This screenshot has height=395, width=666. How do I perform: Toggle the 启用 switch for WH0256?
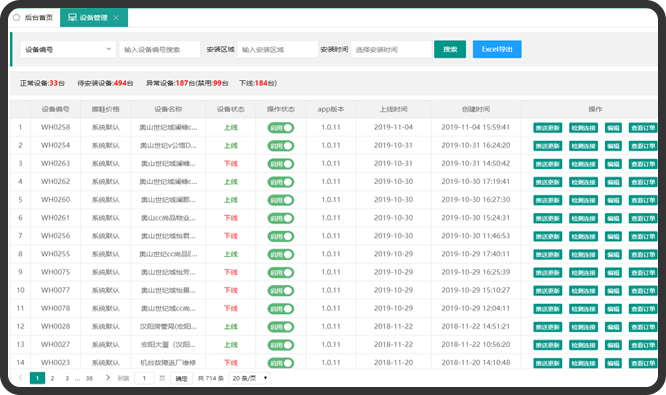281,236
